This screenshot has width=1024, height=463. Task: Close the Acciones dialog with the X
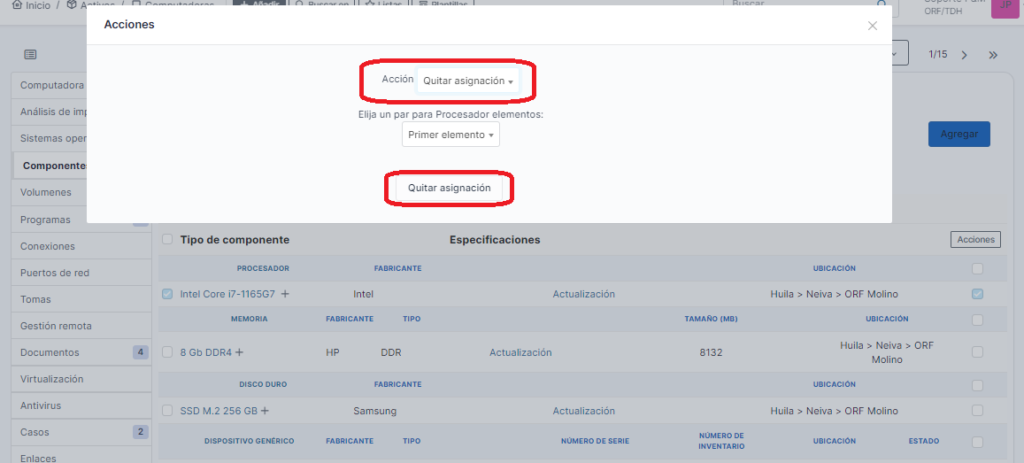pos(872,26)
